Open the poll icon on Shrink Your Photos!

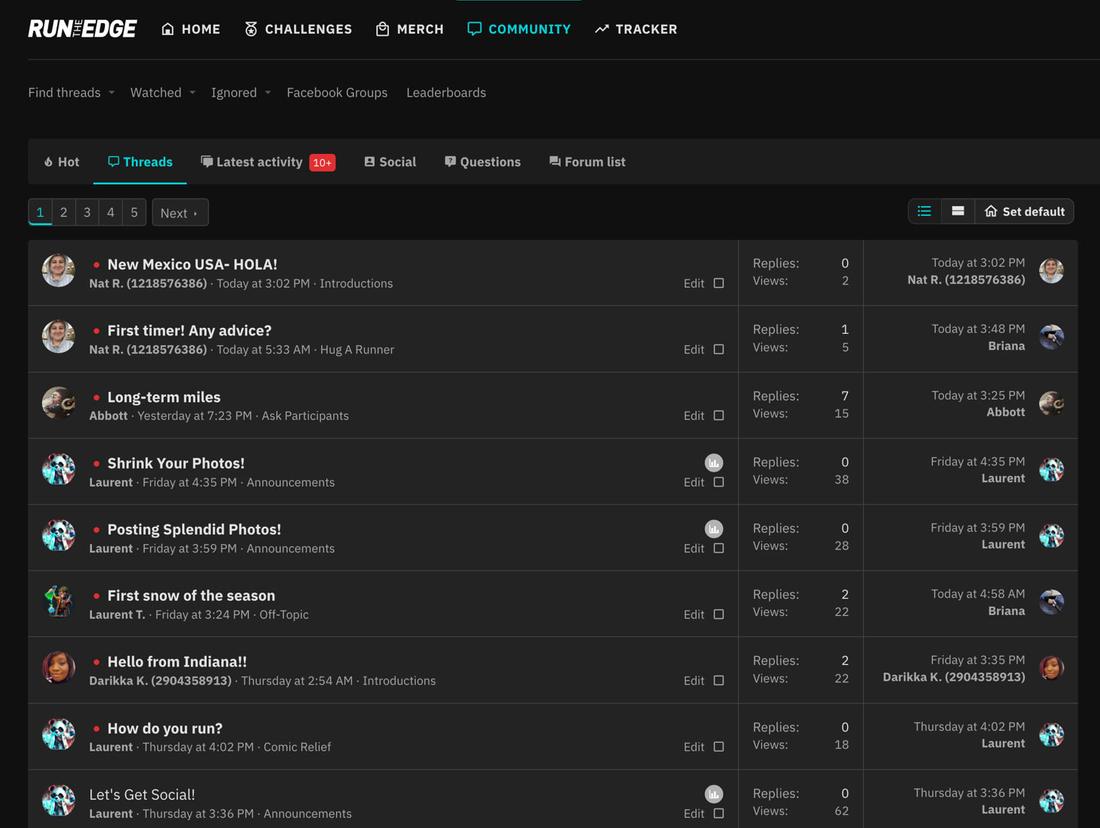(x=713, y=463)
